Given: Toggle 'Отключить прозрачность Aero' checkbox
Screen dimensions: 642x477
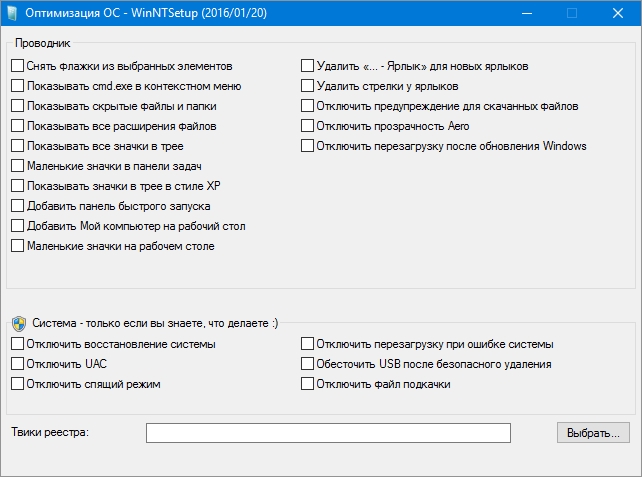Looking at the screenshot, I should (x=308, y=126).
